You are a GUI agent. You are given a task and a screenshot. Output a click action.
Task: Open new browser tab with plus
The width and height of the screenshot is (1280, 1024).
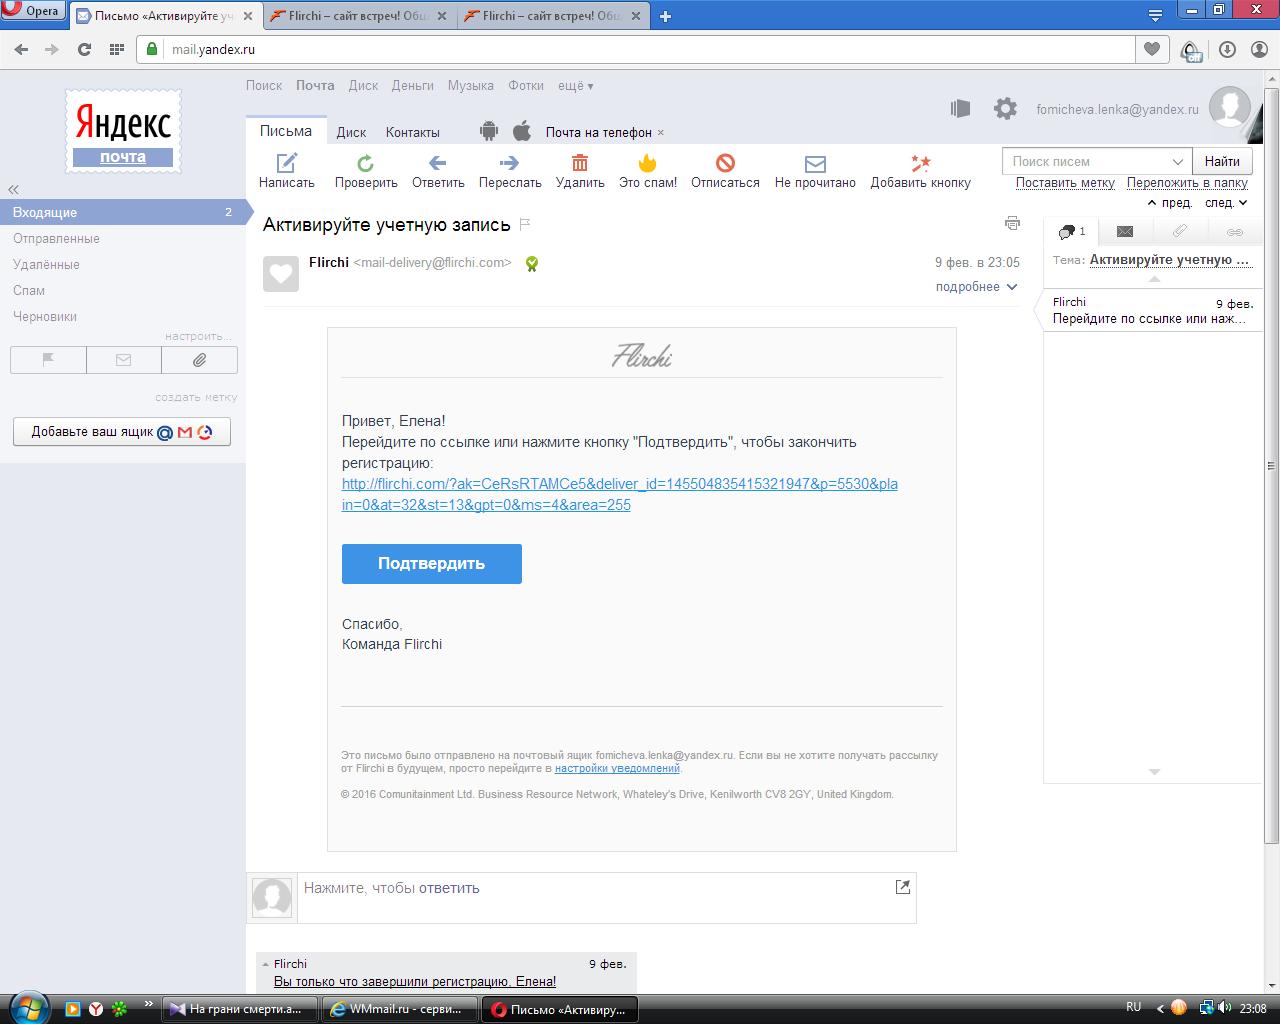665,16
